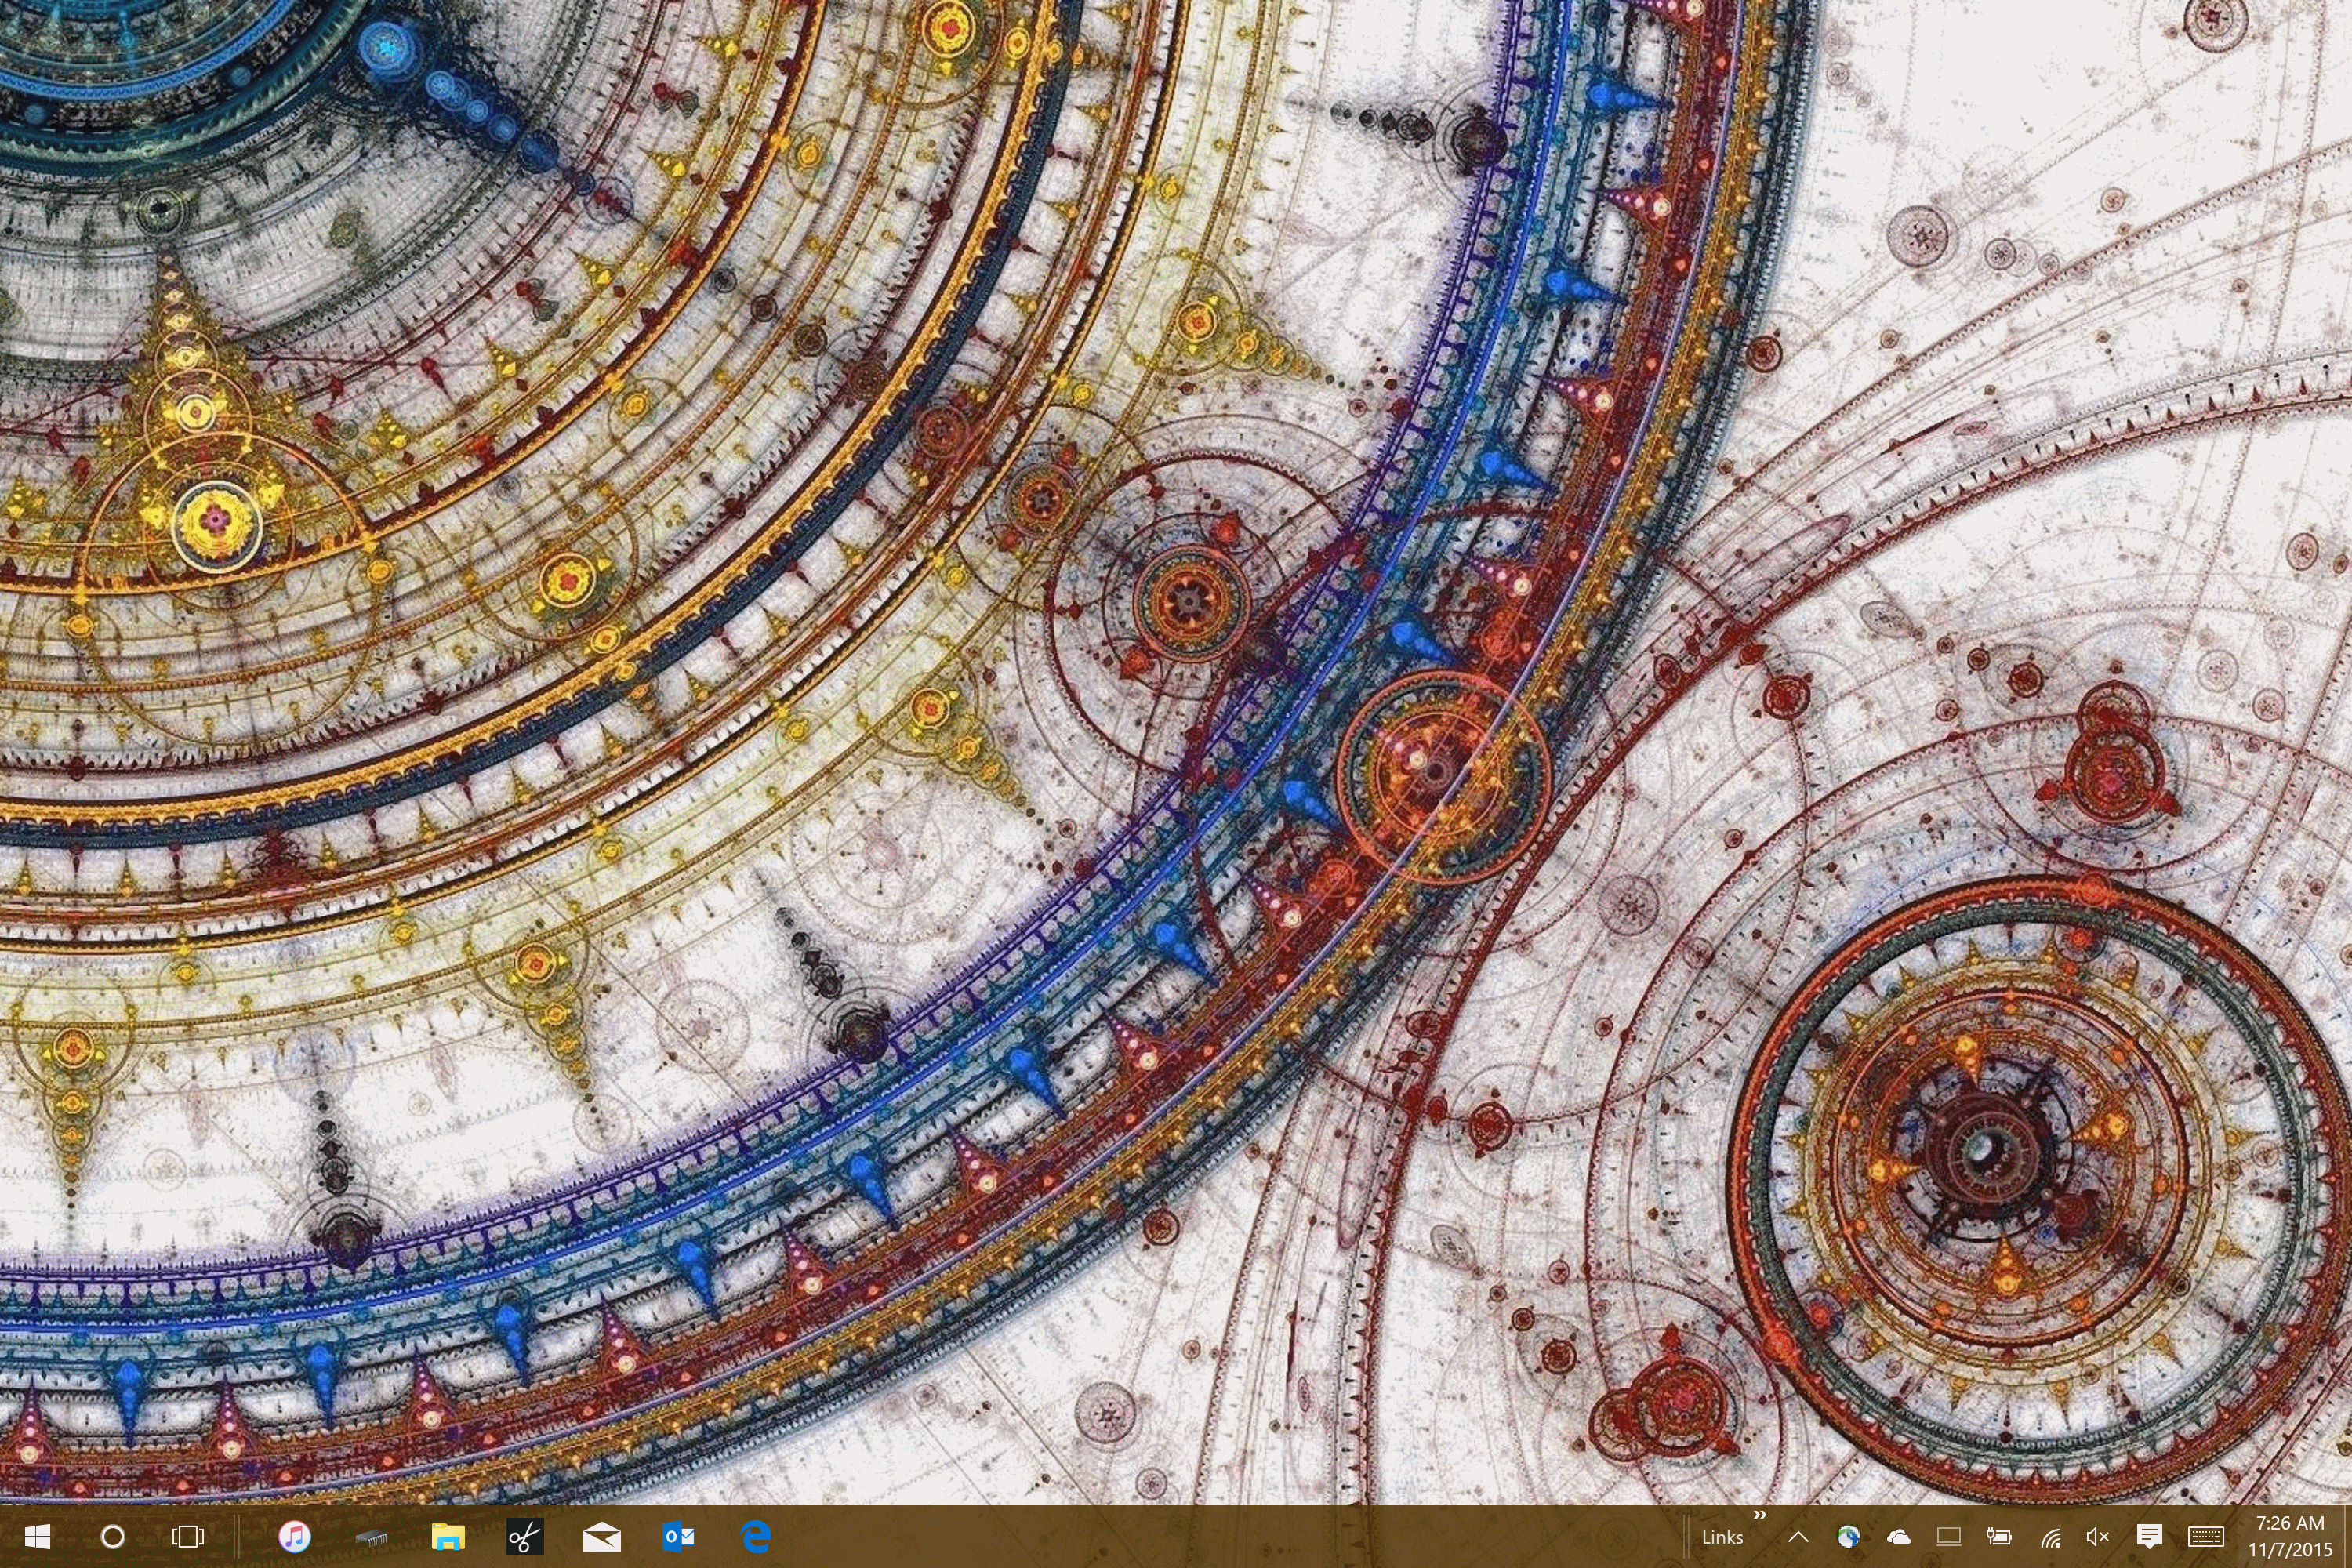Open Wi-Fi network flyout

(2050, 1537)
